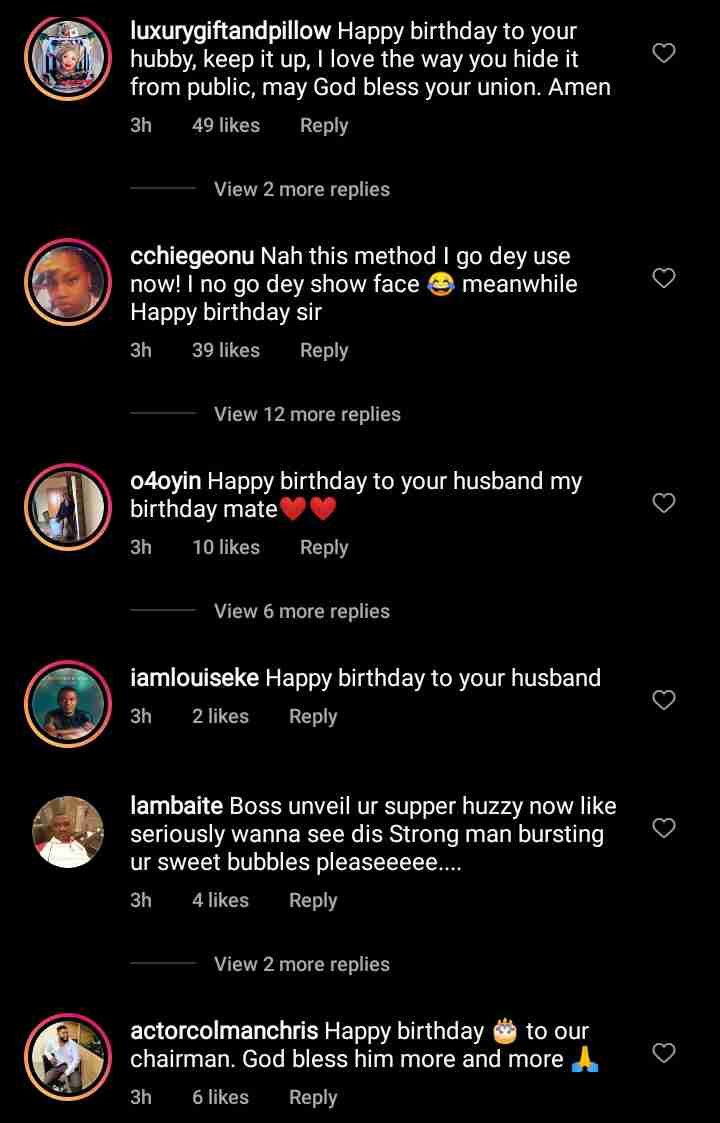Image resolution: width=720 pixels, height=1123 pixels.
Task: View o4oyin's profile picture
Action: [x=68, y=508]
